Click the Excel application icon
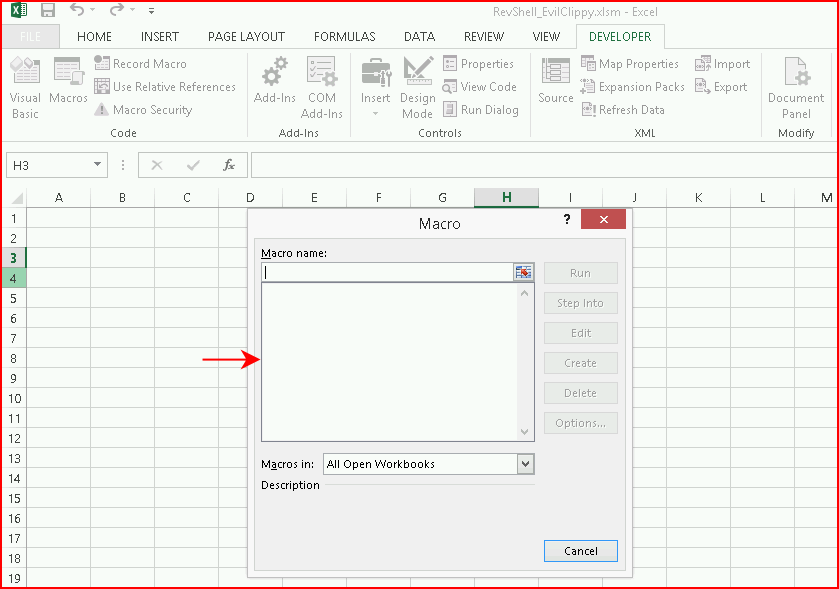The height and width of the screenshot is (589, 839). pyautogui.click(x=19, y=10)
